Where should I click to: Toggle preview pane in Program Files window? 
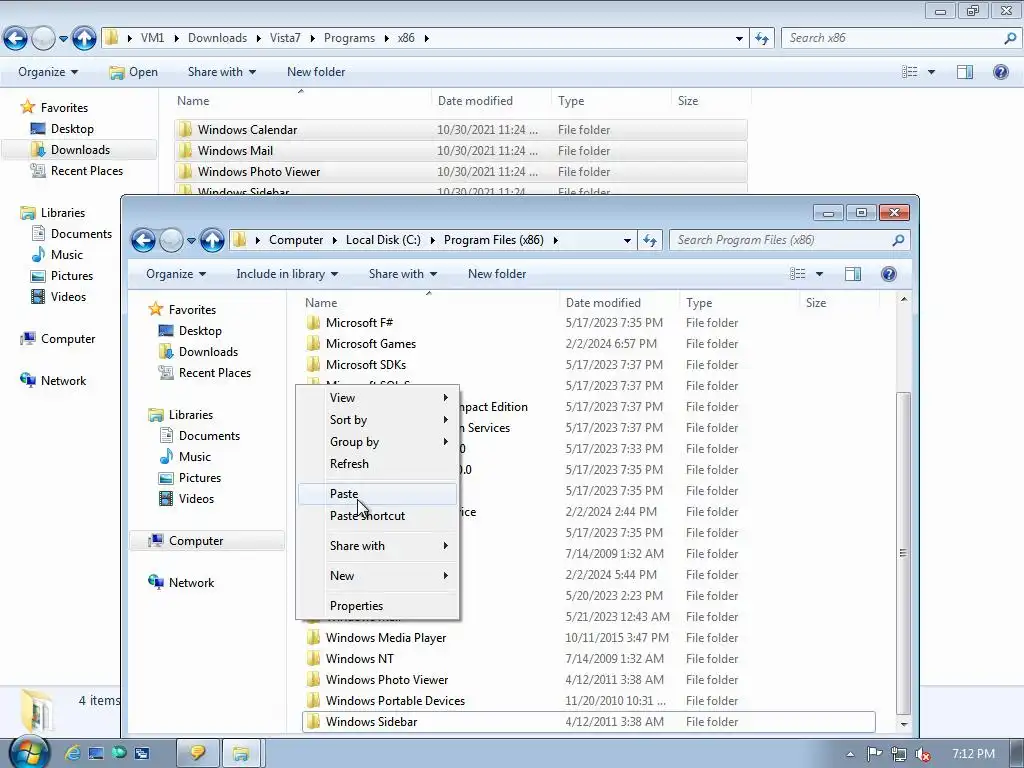pyautogui.click(x=853, y=274)
